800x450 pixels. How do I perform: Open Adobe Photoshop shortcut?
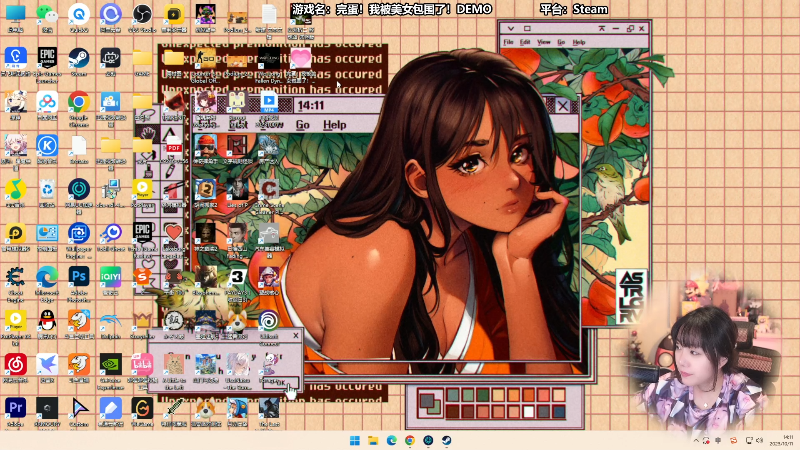(x=79, y=277)
